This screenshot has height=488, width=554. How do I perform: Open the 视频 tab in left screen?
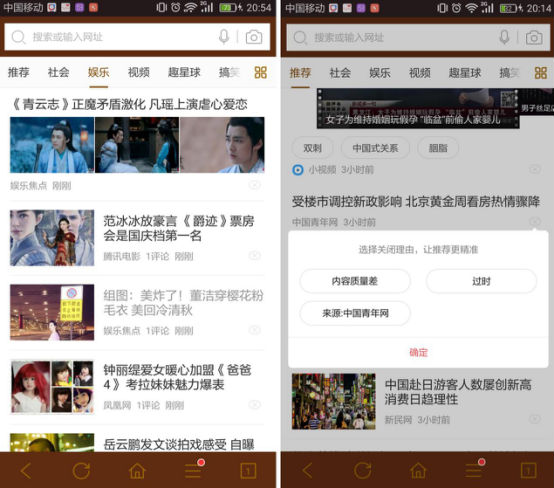139,72
